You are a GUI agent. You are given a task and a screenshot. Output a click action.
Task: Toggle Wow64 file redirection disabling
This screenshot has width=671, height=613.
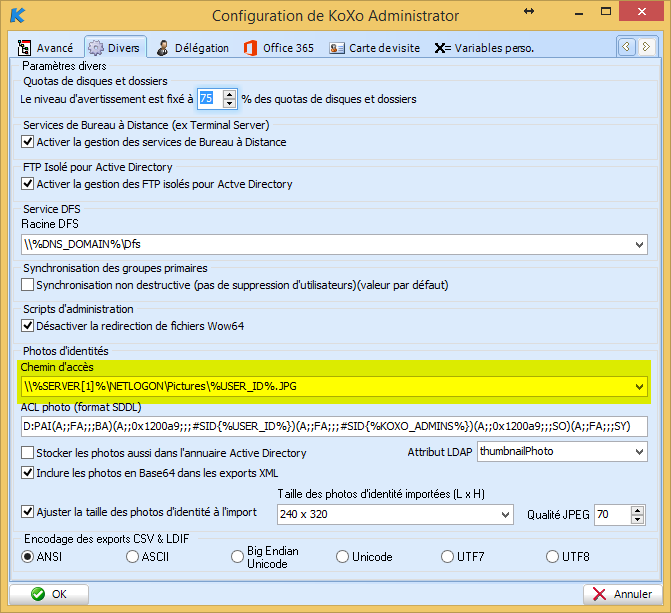click(x=27, y=326)
